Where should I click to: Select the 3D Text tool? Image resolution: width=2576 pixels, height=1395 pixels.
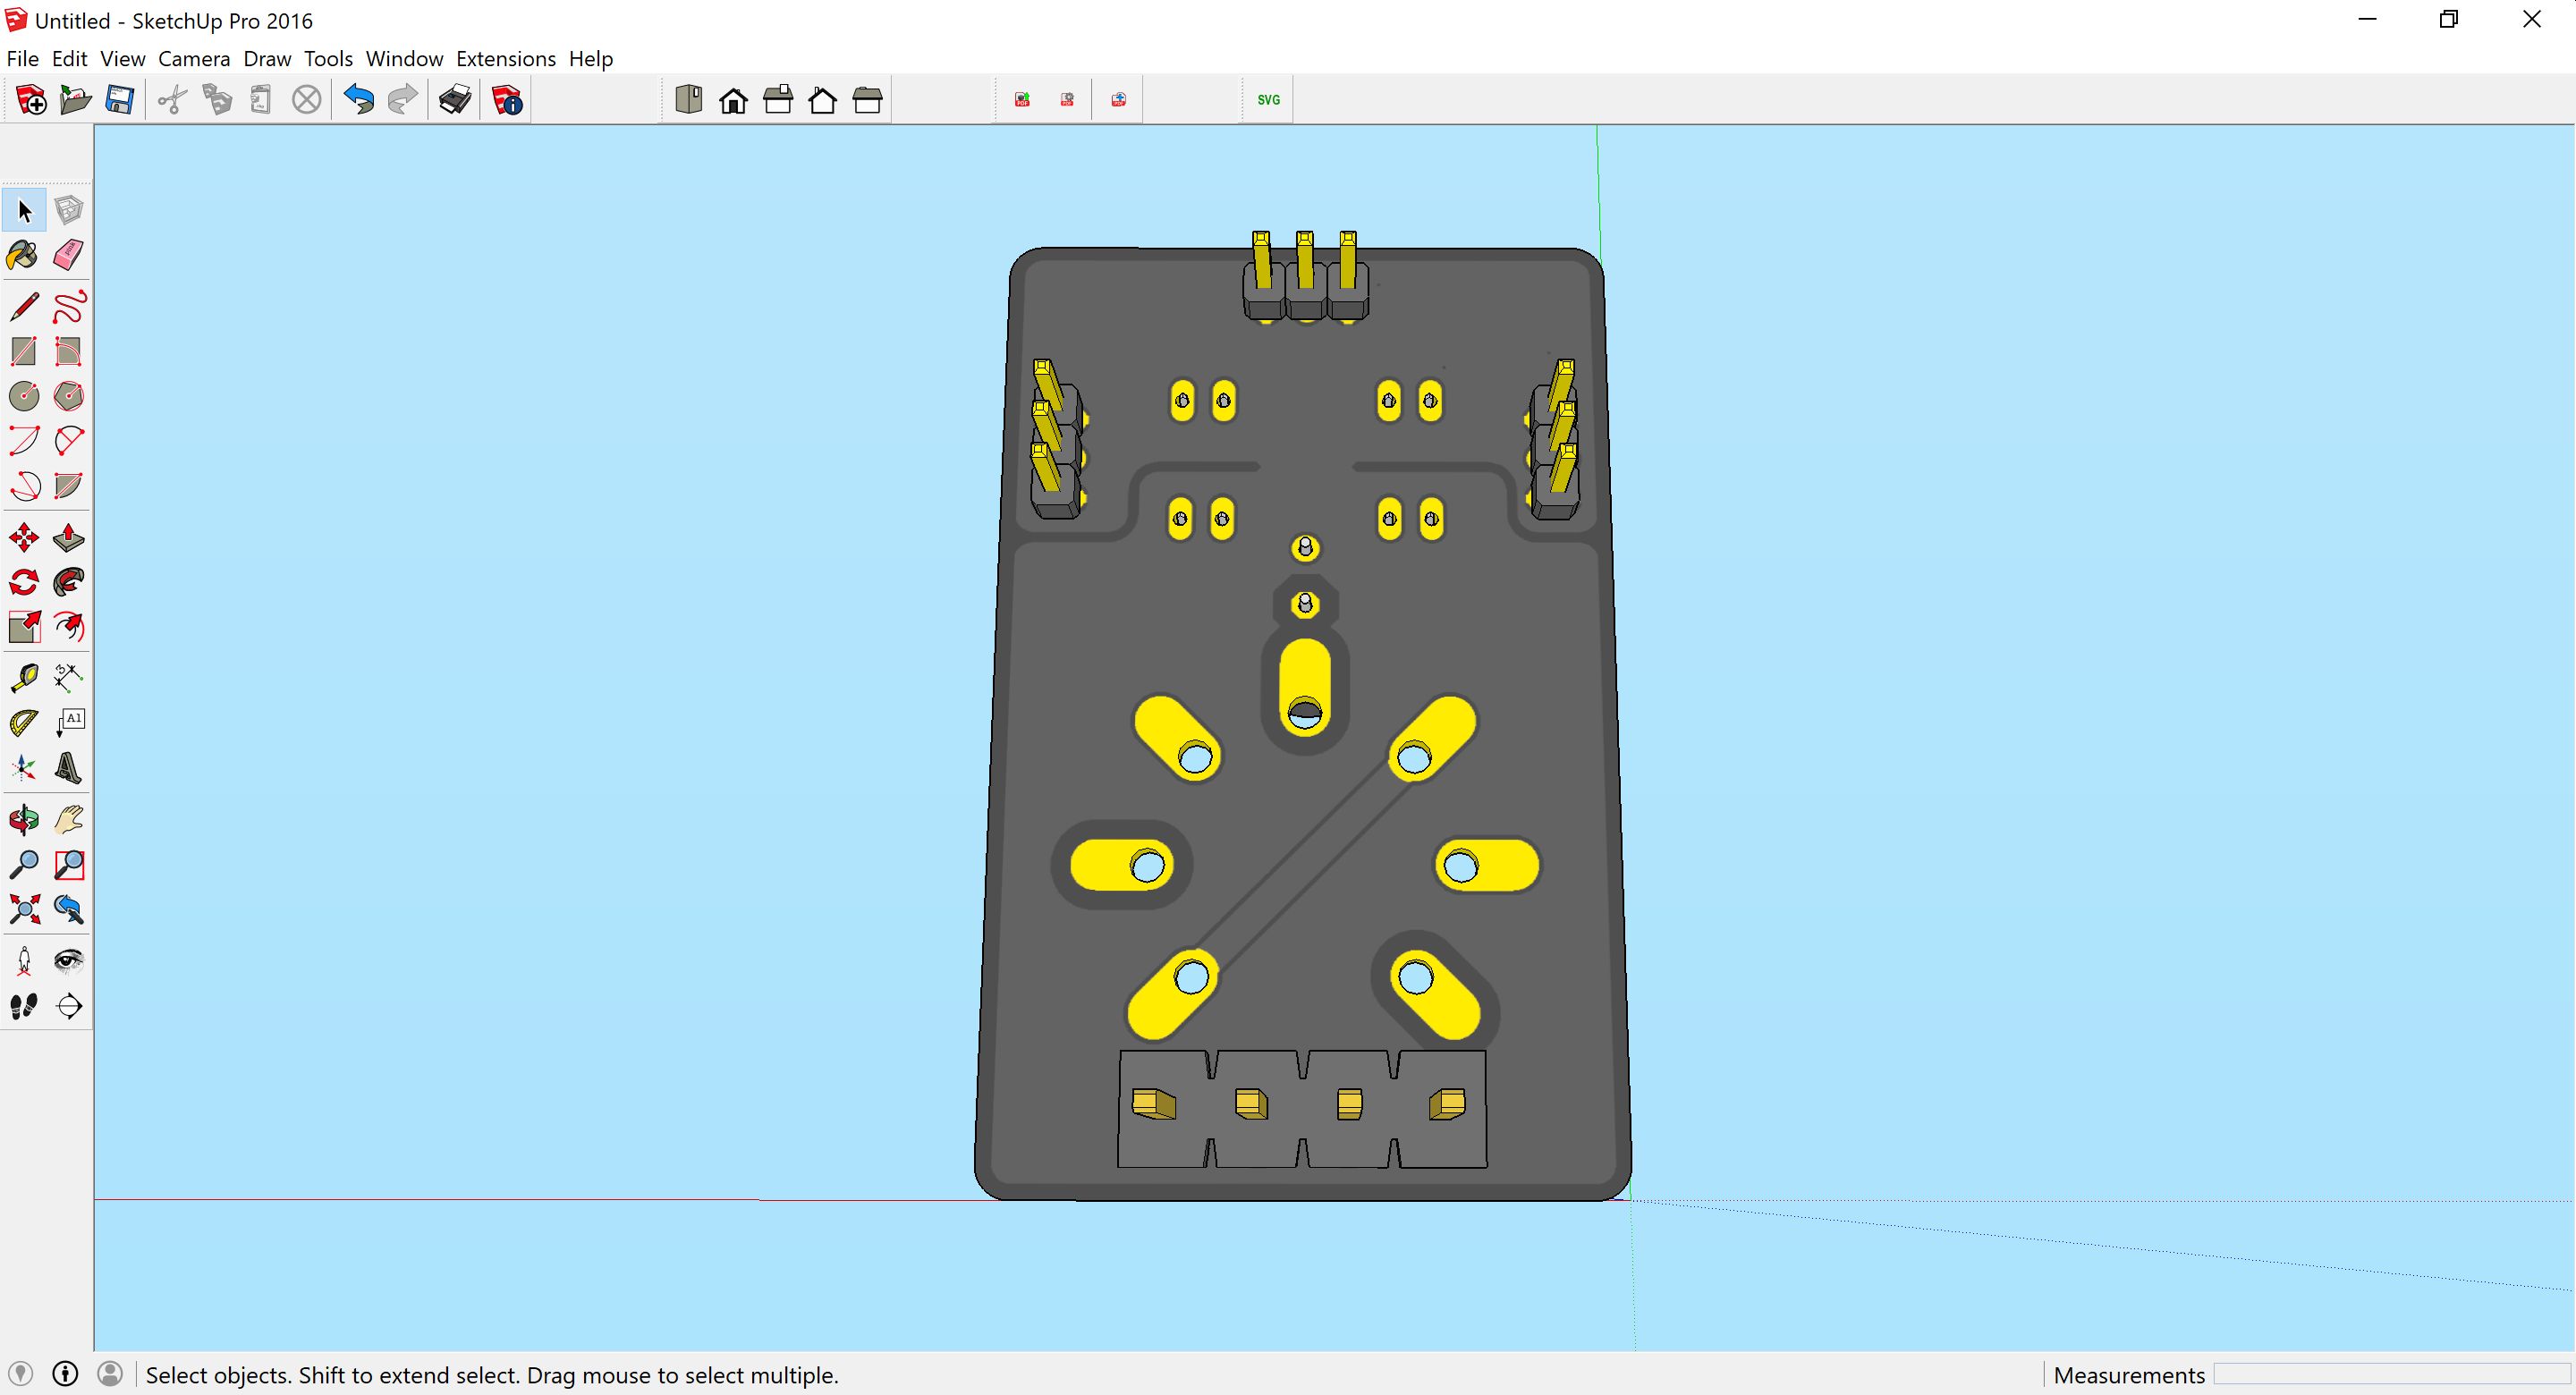point(68,768)
